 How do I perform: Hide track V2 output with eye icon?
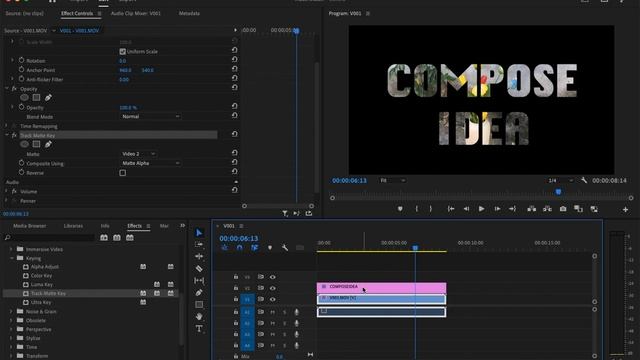(272, 288)
